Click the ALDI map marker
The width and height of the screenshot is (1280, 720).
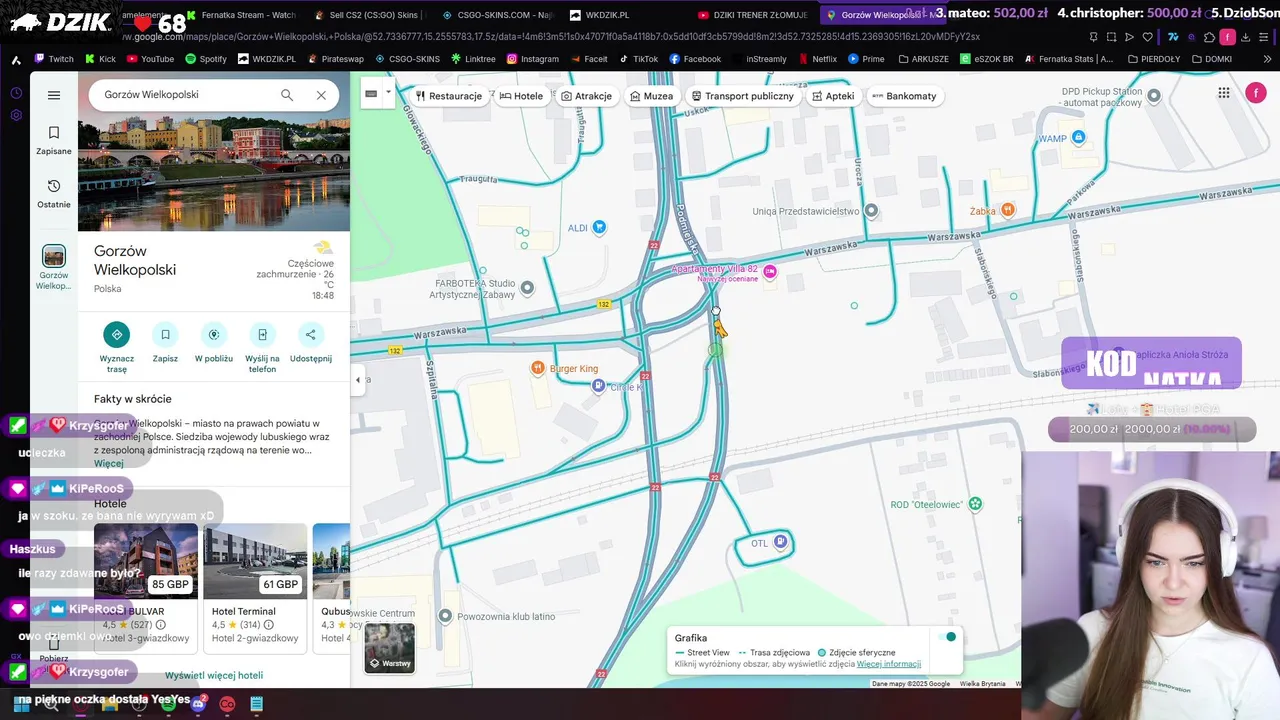[x=599, y=227]
